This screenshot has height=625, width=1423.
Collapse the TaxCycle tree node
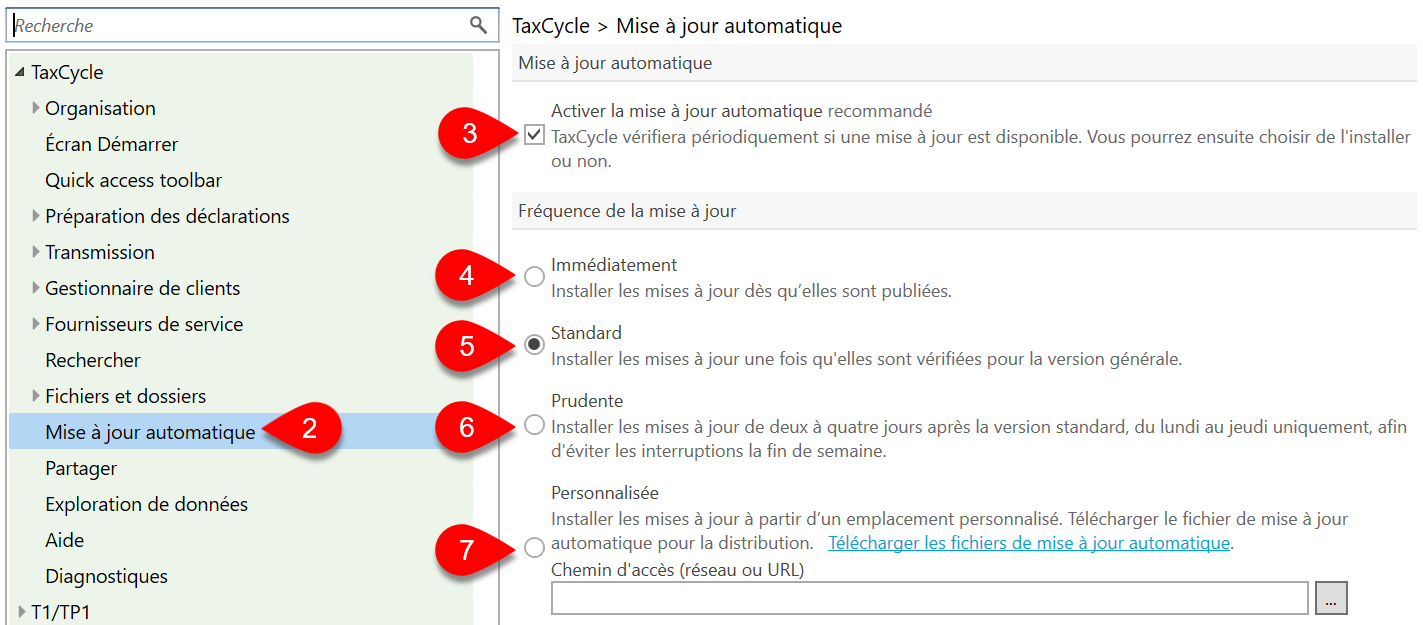21,72
